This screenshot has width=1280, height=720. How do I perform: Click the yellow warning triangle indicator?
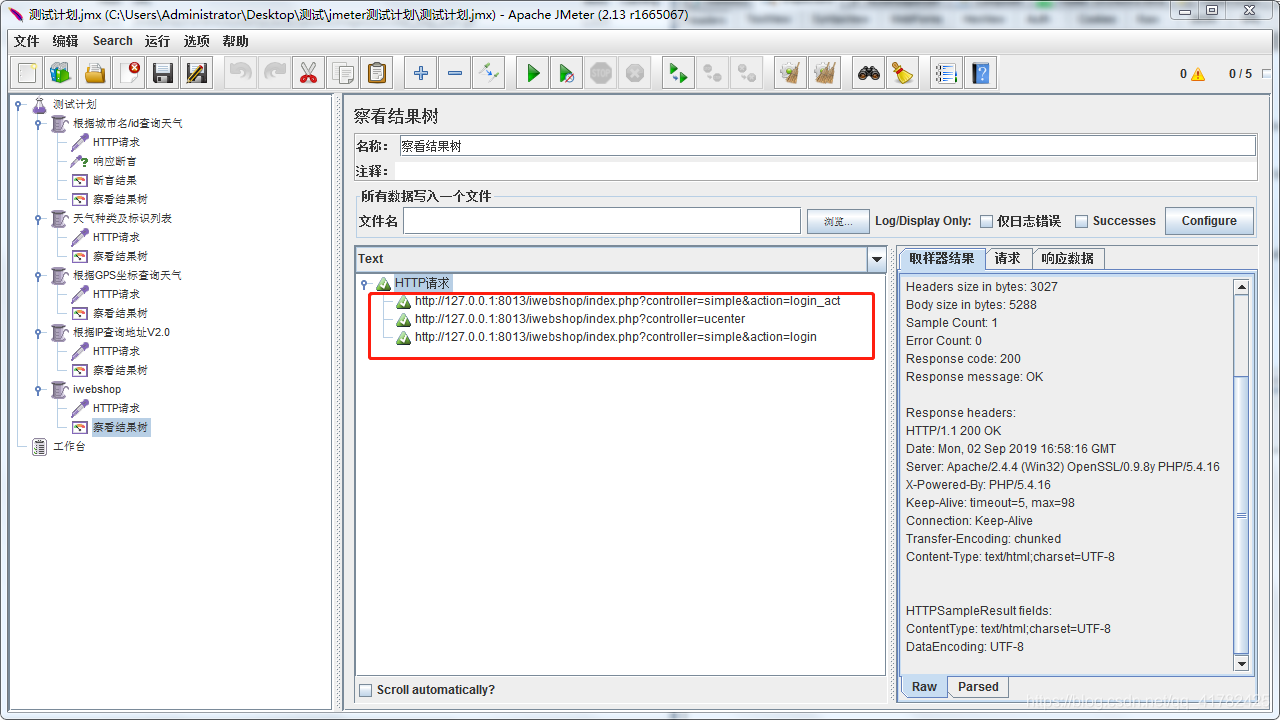coord(1198,74)
